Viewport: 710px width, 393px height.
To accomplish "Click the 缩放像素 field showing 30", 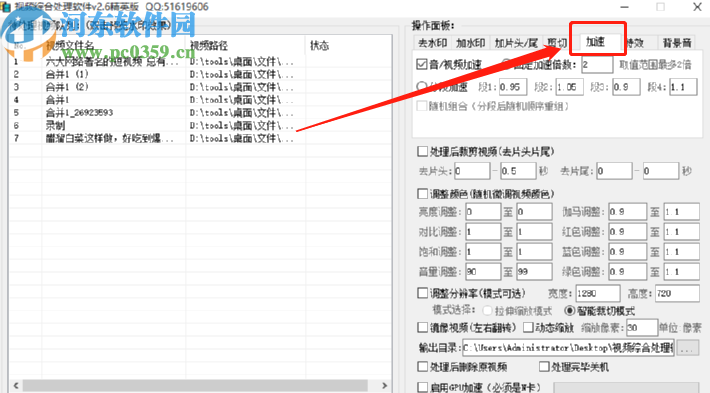I will [642, 327].
